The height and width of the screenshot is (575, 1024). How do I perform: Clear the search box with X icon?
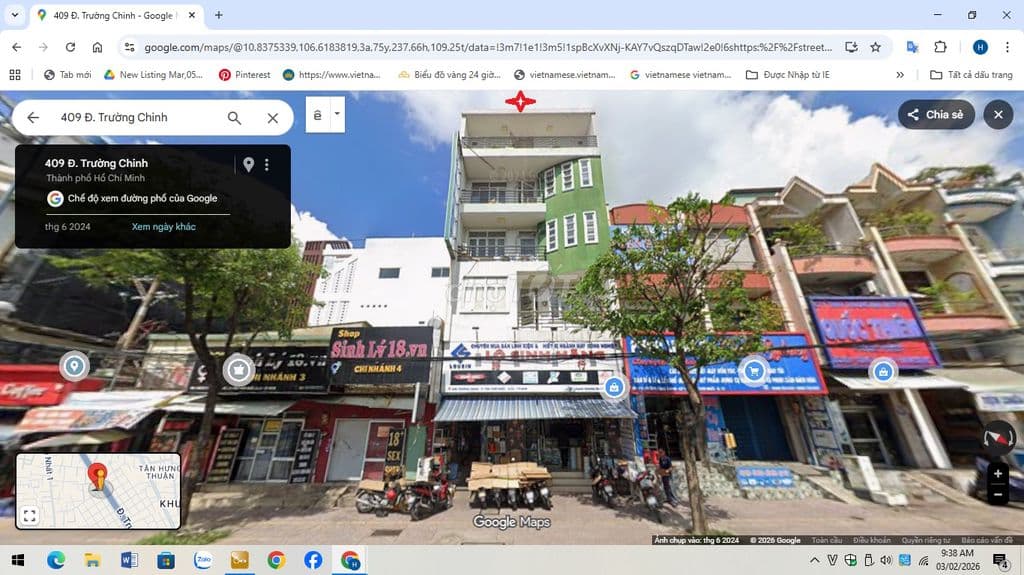click(272, 118)
